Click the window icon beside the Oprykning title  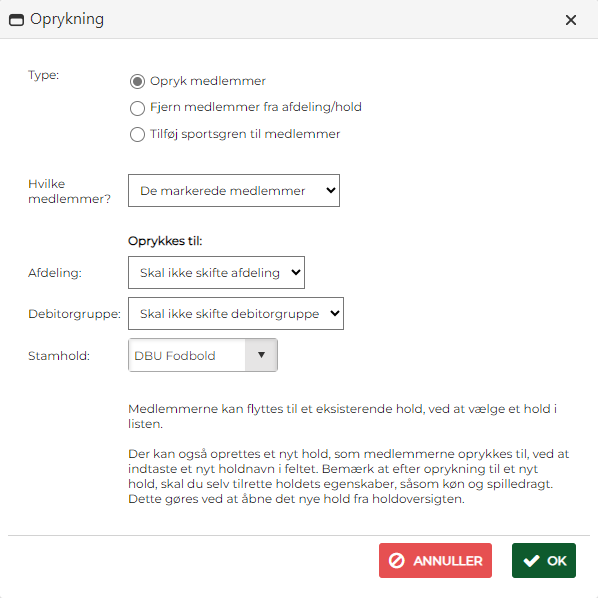pos(16,20)
